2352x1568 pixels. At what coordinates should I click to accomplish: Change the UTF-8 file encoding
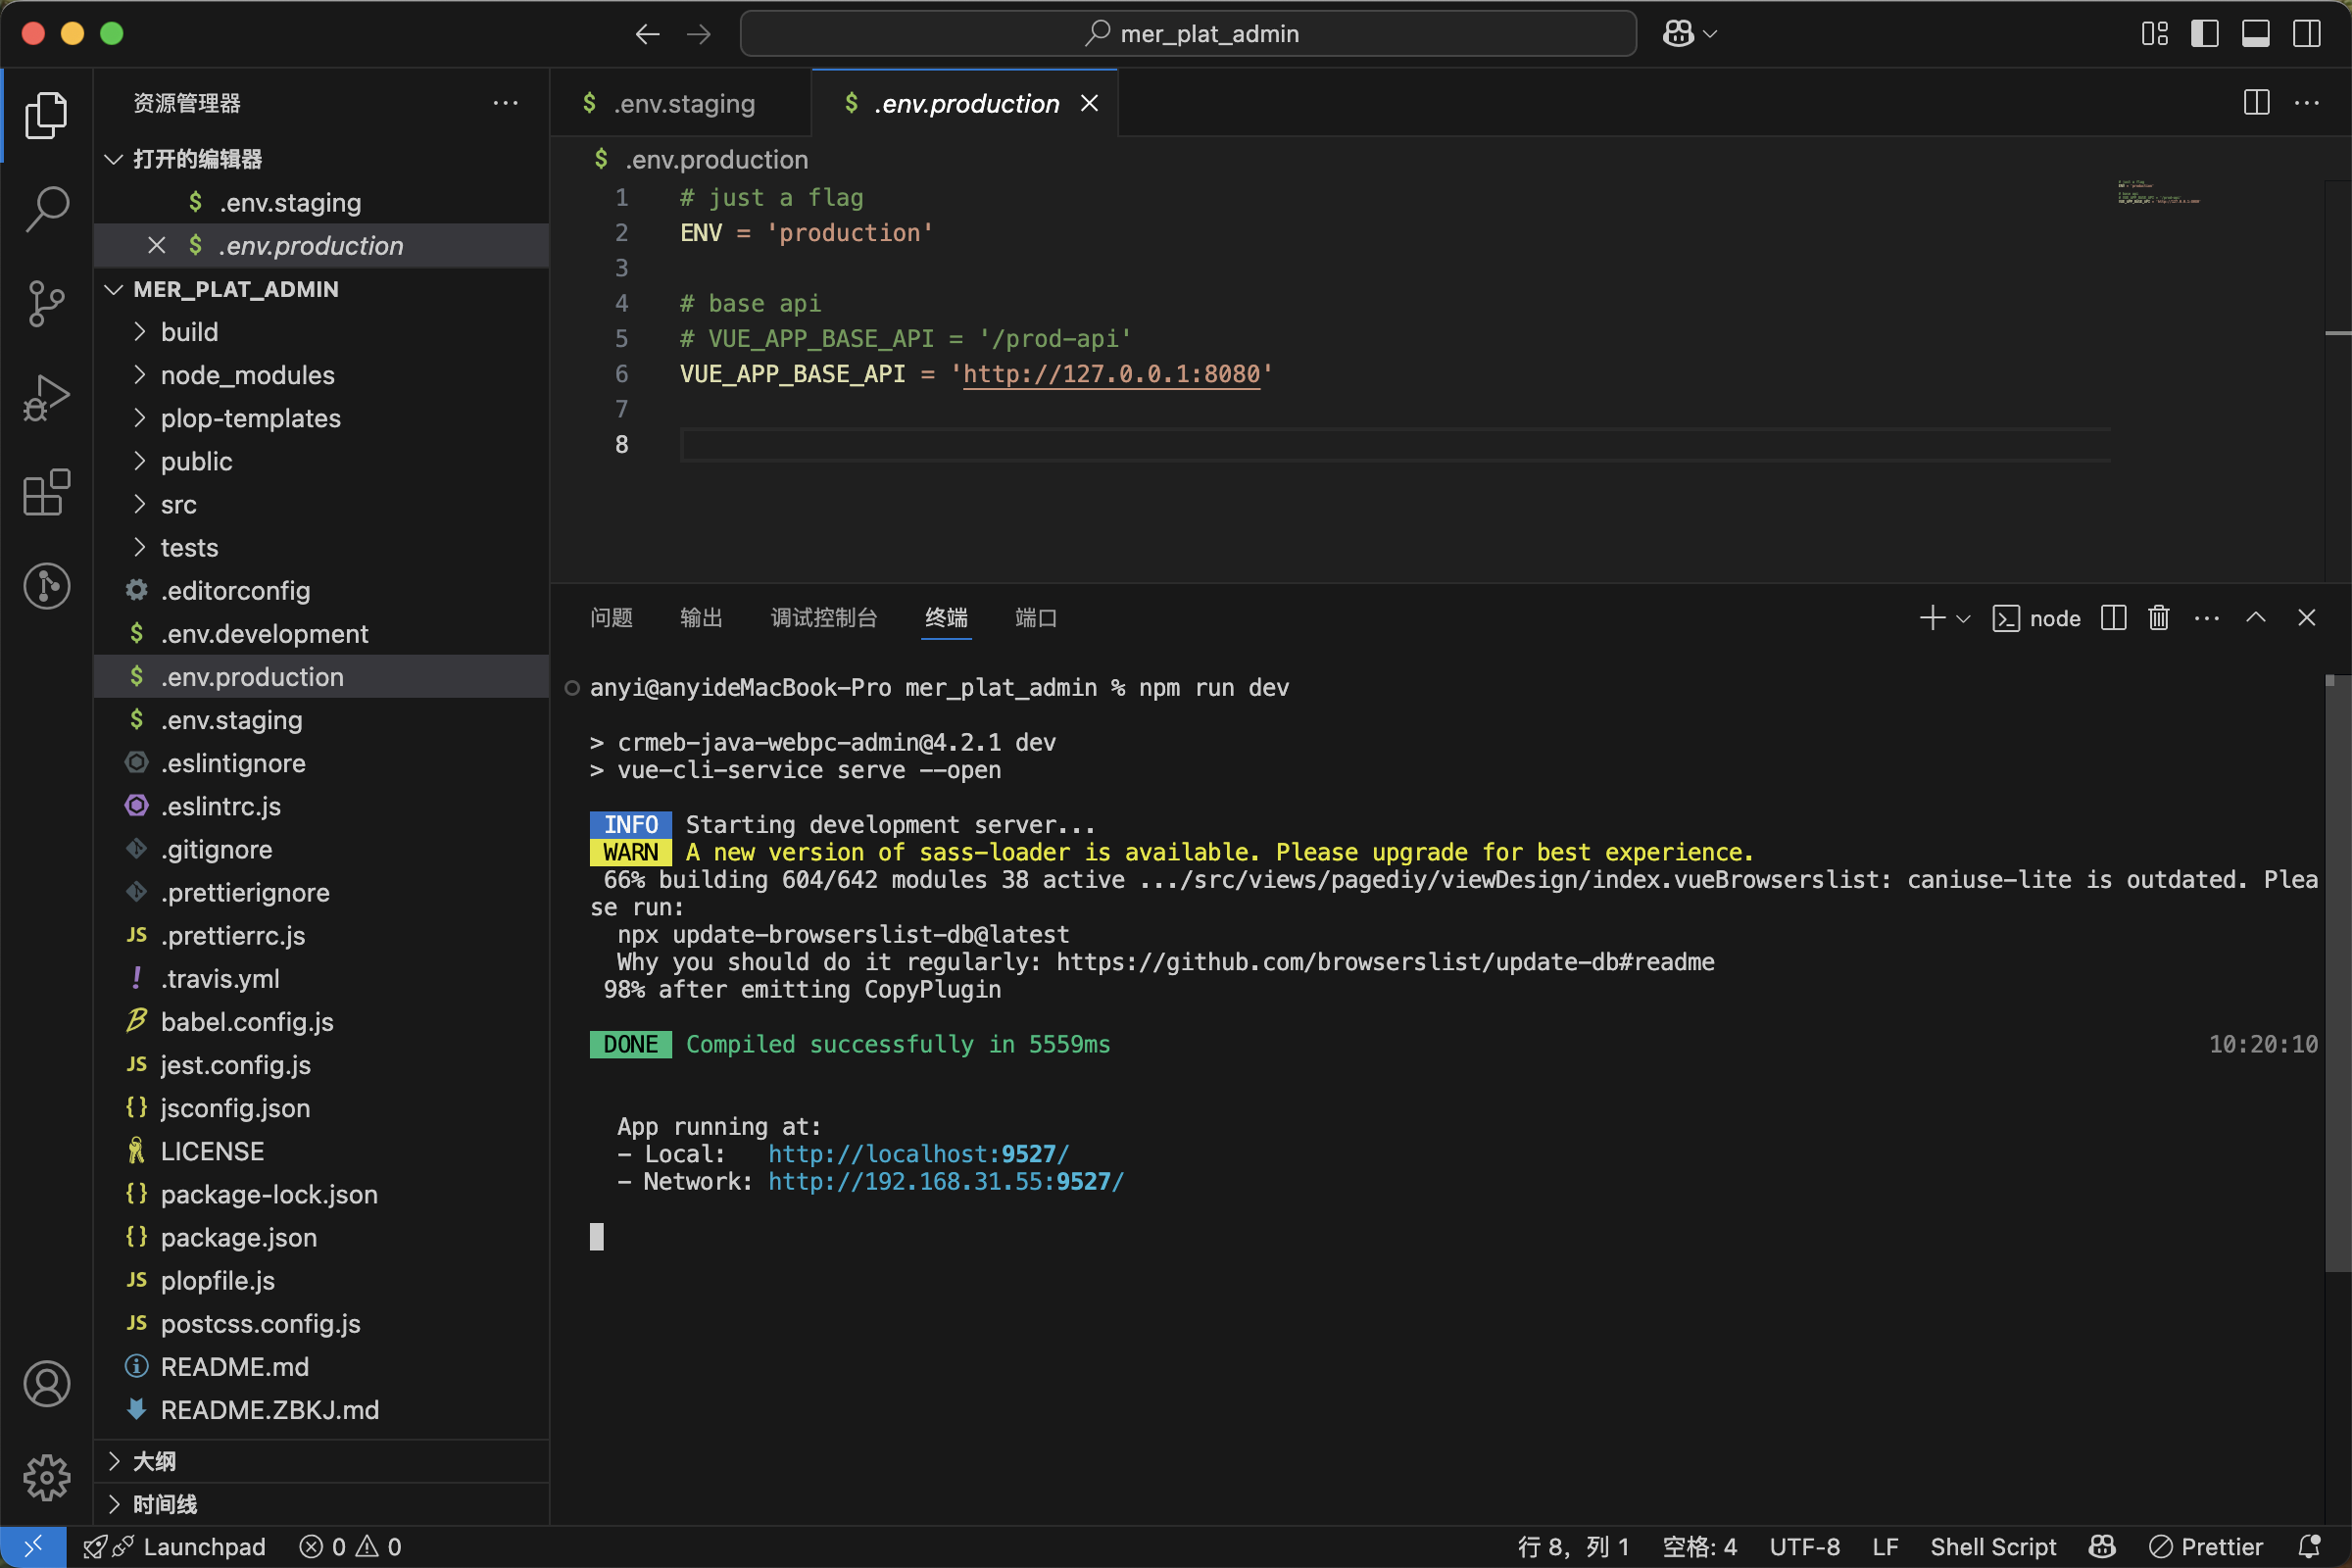(x=1803, y=1546)
